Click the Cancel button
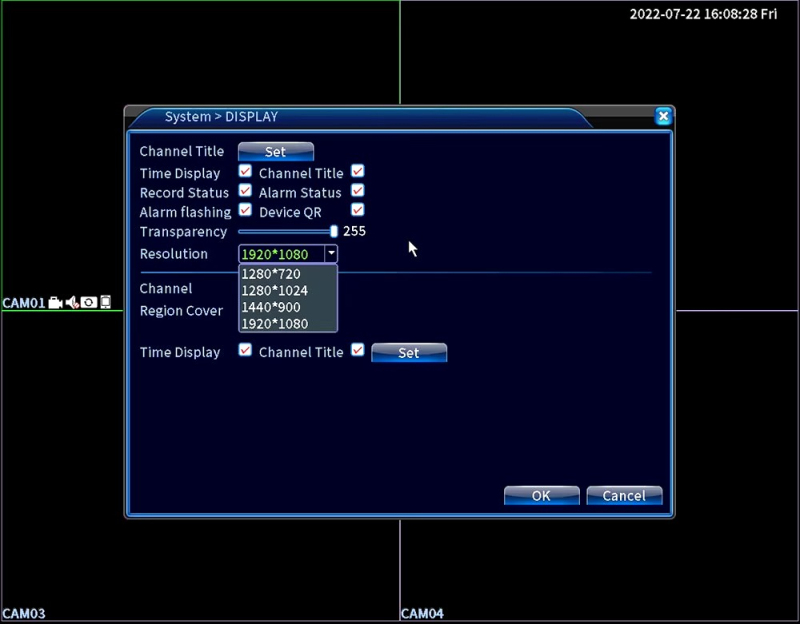The width and height of the screenshot is (800, 624). [x=624, y=495]
